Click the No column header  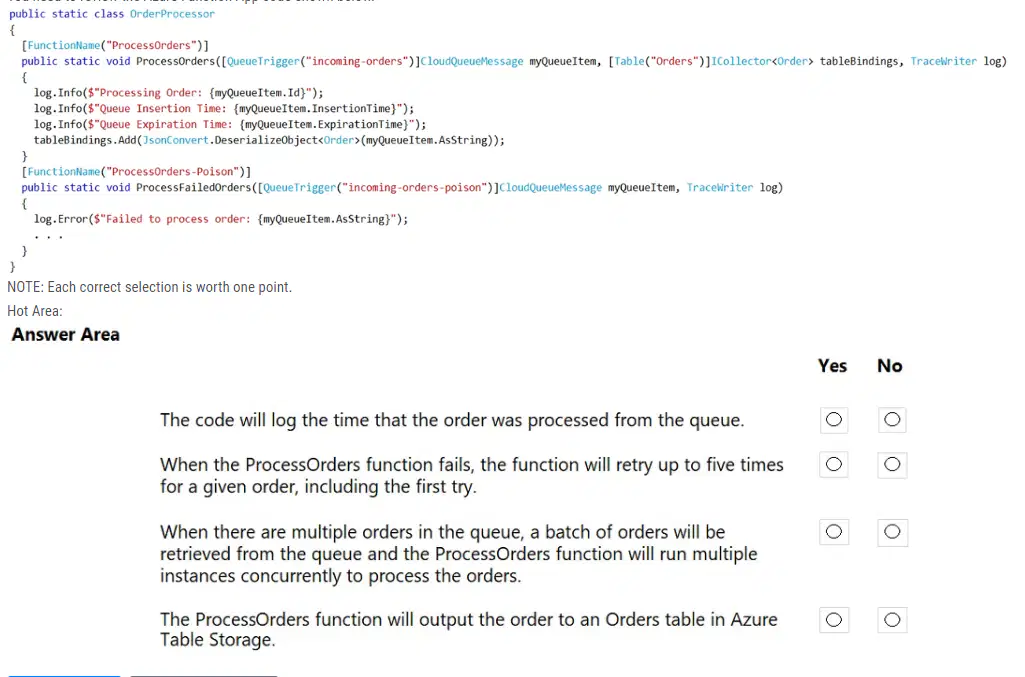(x=890, y=366)
